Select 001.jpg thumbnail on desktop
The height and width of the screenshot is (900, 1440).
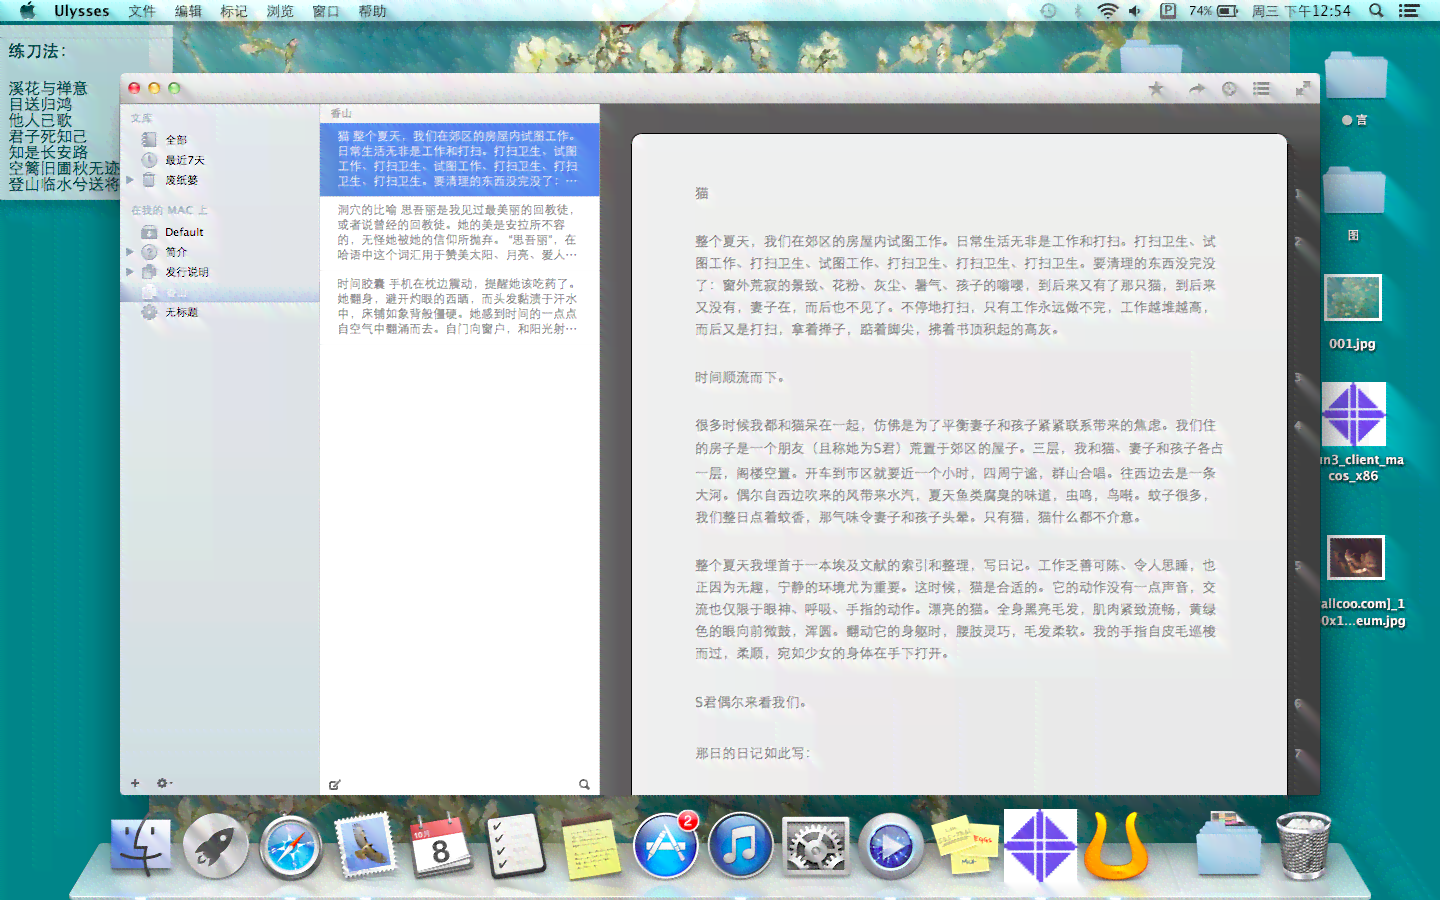click(x=1353, y=298)
